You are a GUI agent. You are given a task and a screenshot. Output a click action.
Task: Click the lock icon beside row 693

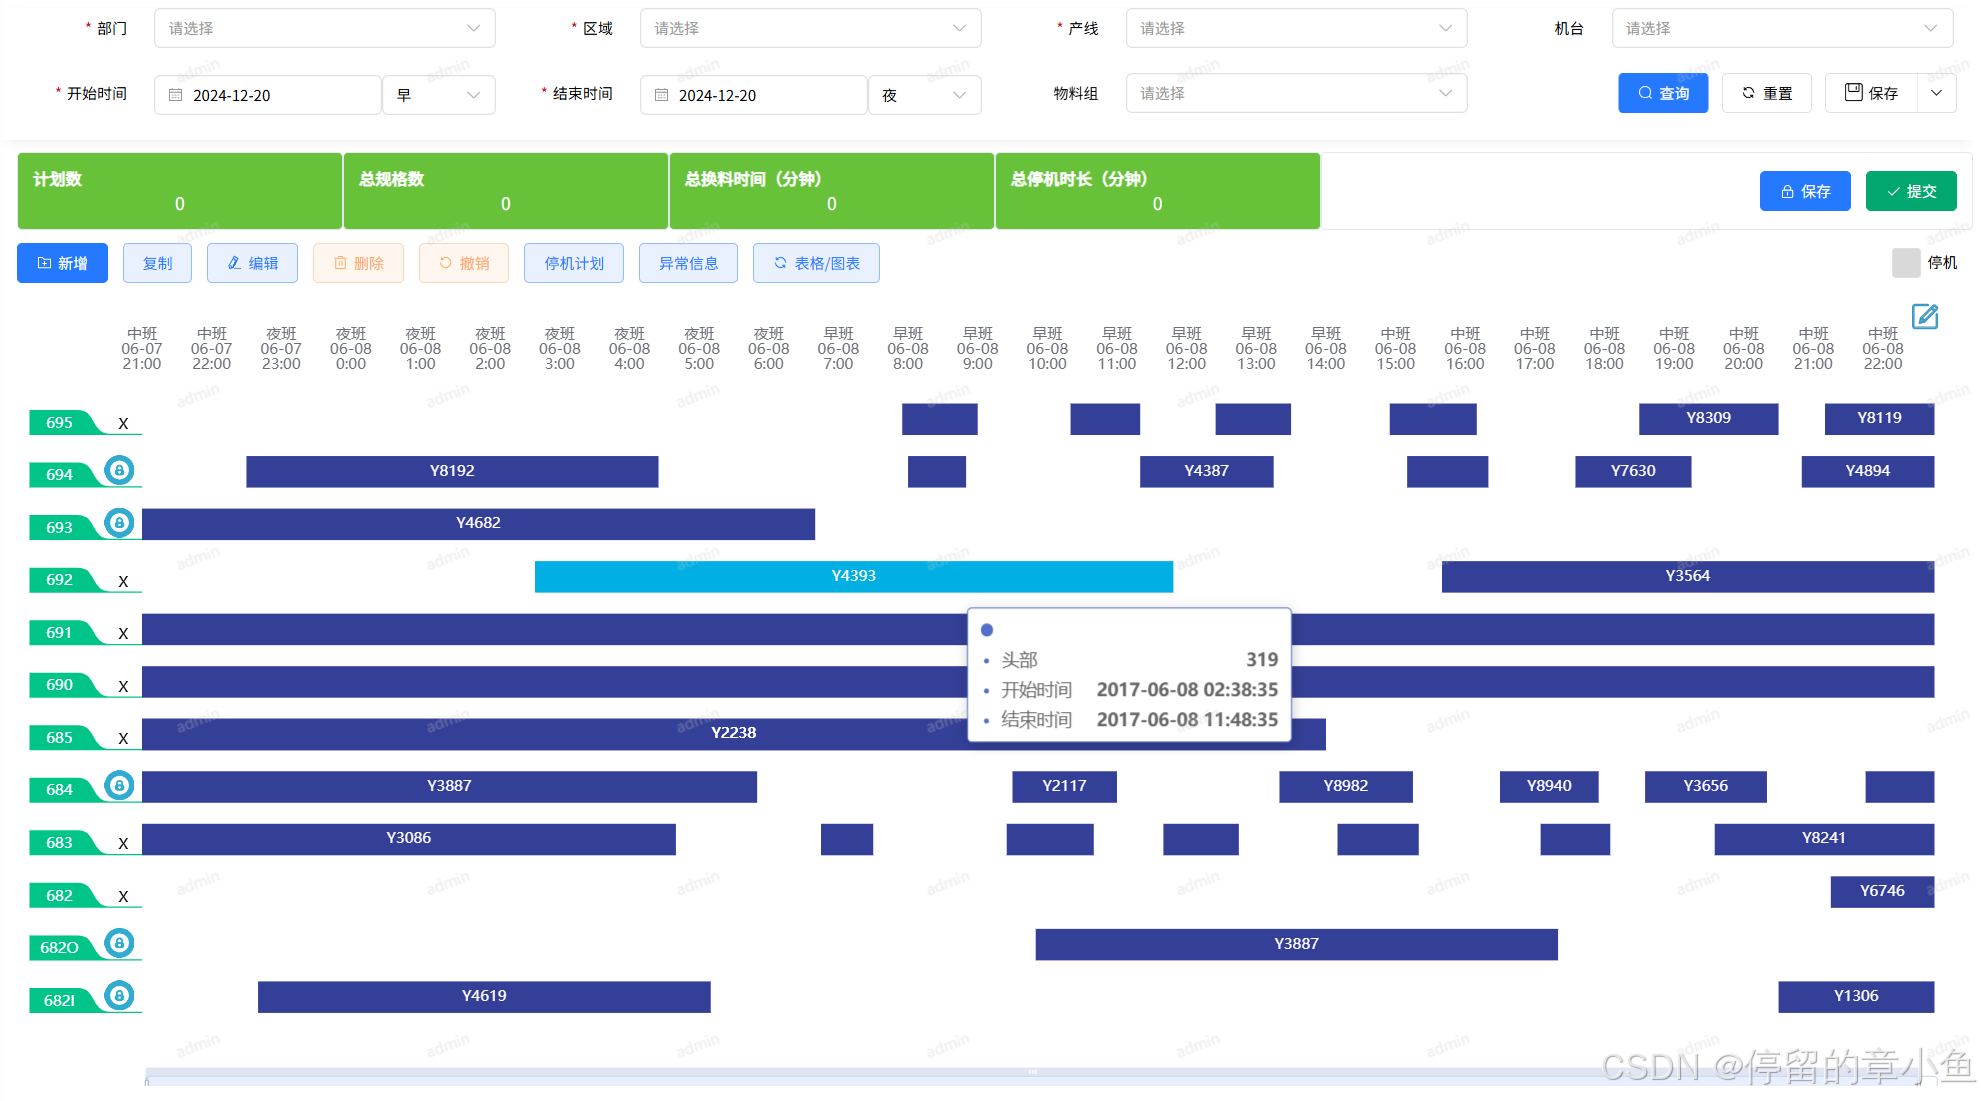pyautogui.click(x=119, y=522)
